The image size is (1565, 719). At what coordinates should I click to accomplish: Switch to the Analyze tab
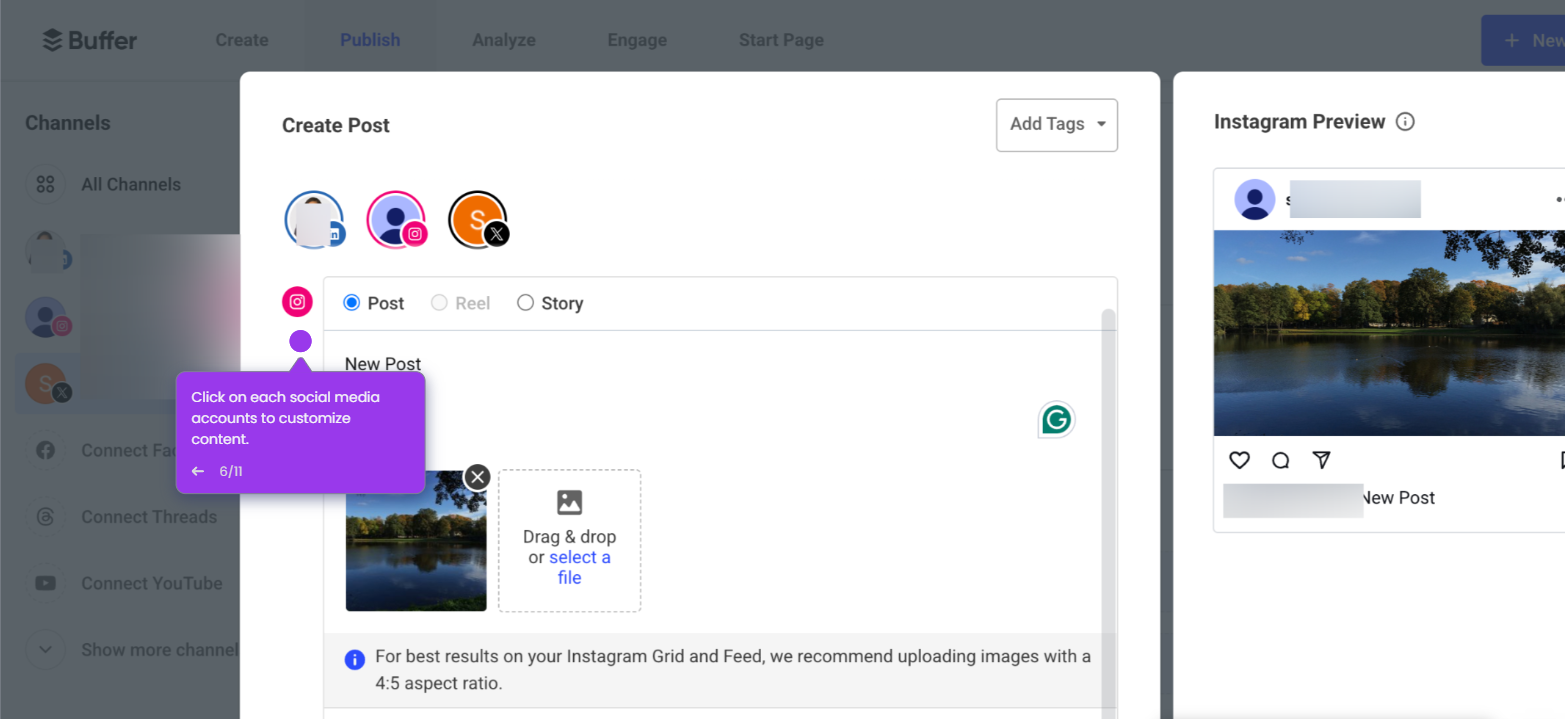coord(504,40)
